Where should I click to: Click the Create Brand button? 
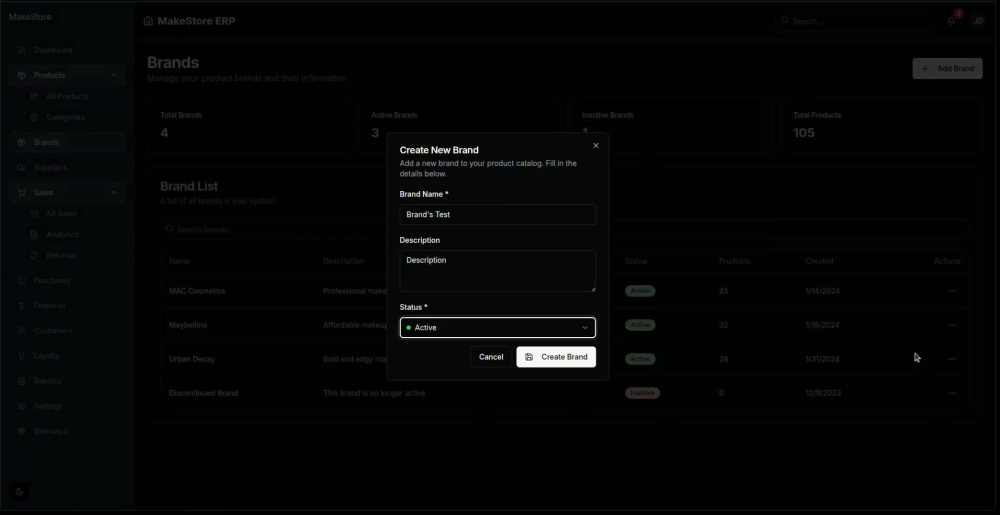(x=556, y=357)
